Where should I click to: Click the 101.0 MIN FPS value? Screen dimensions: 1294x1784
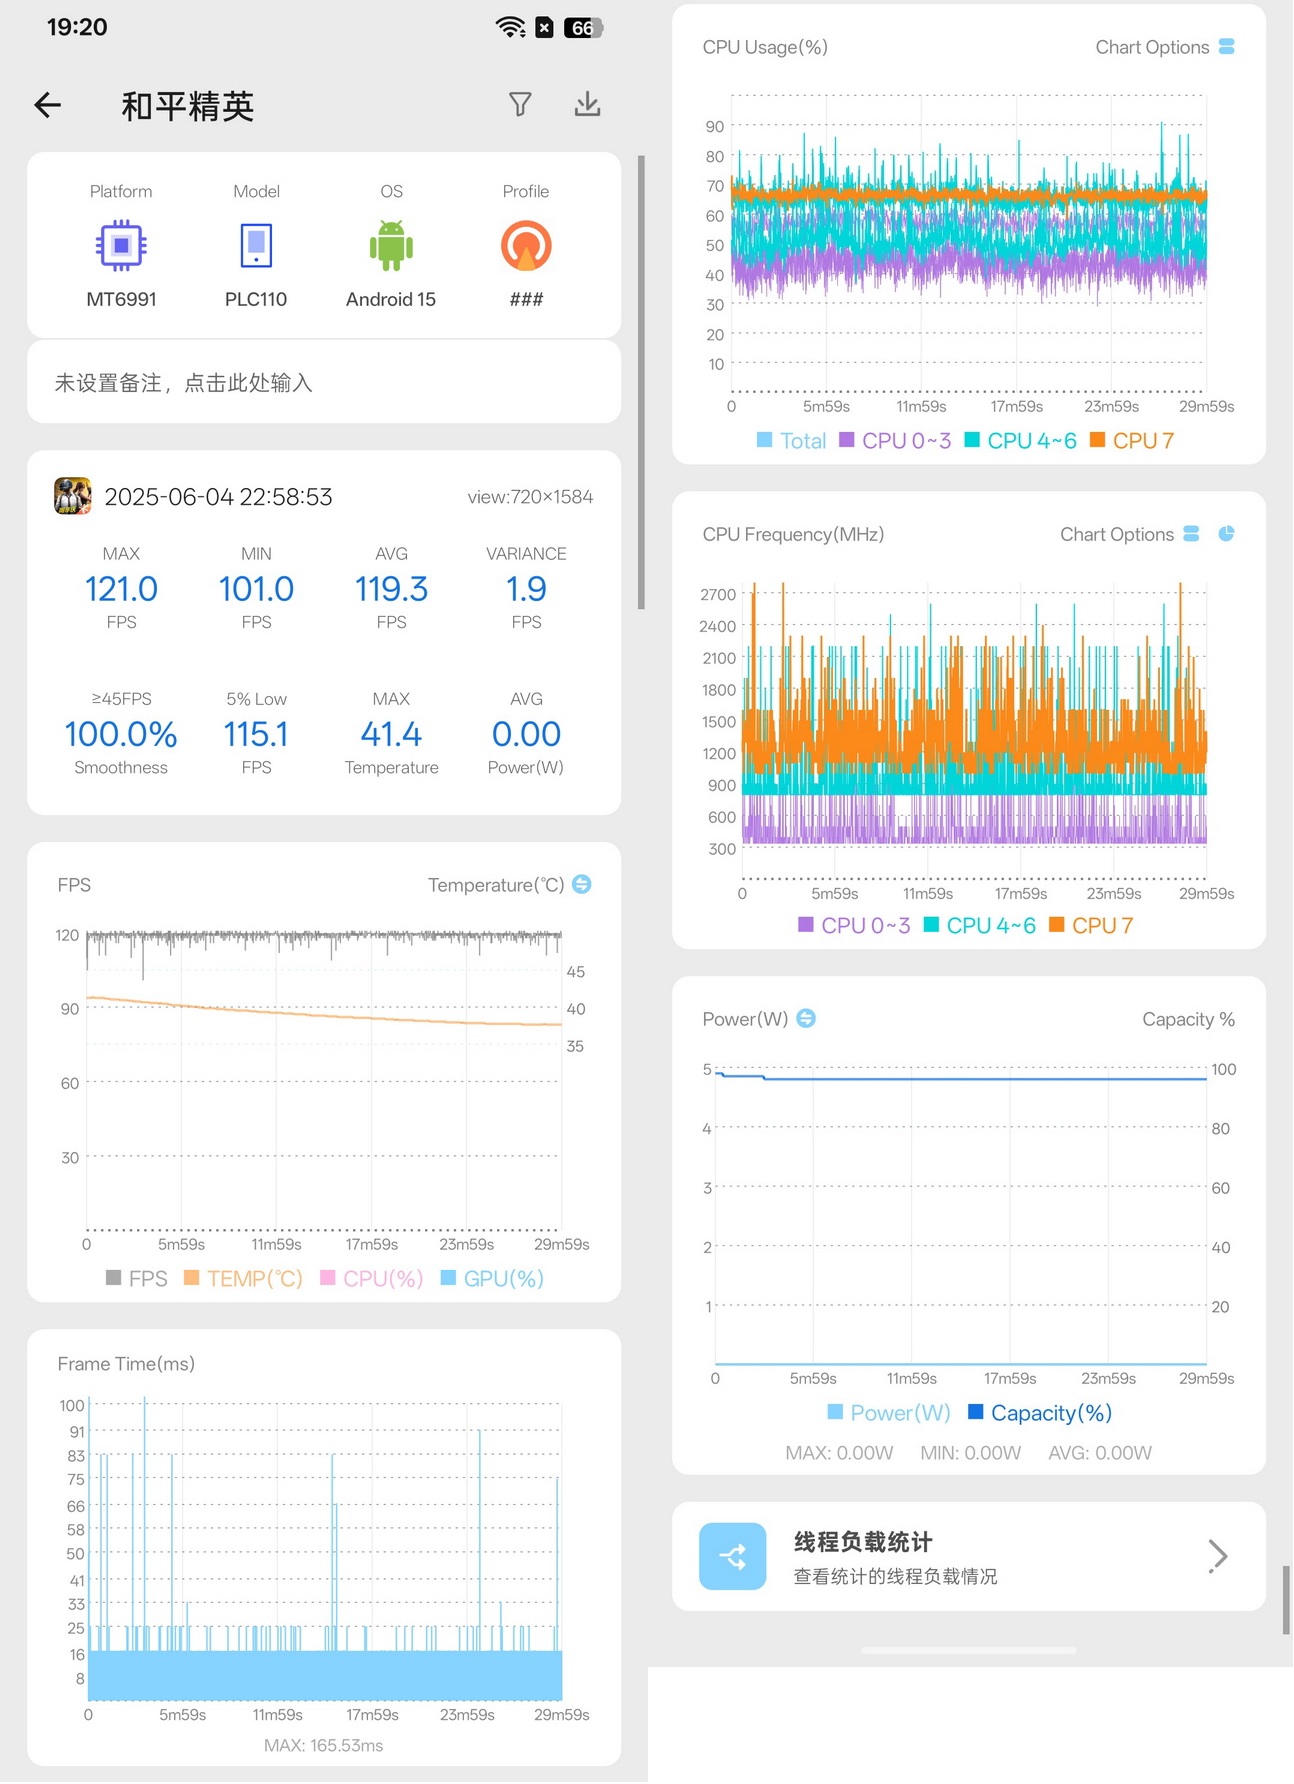coord(256,589)
